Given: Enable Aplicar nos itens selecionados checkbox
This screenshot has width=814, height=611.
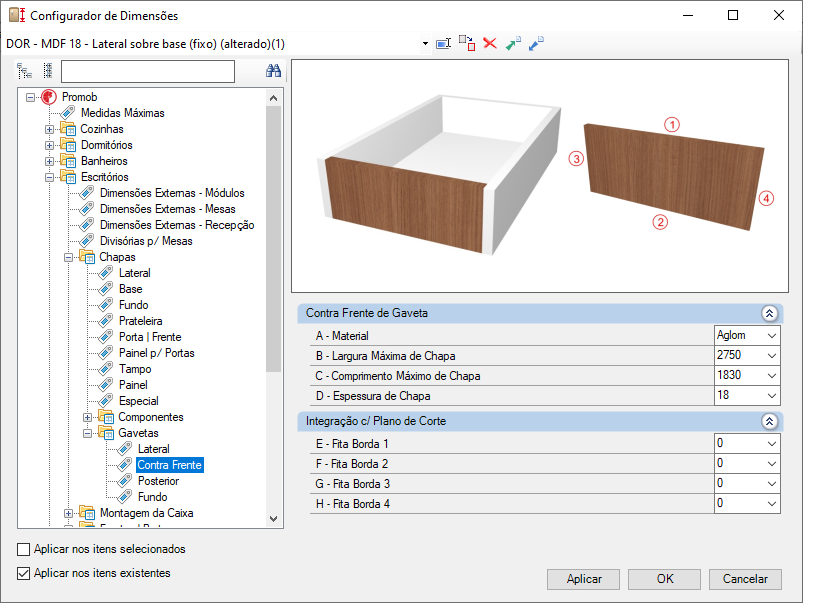Looking at the screenshot, I should (x=23, y=549).
